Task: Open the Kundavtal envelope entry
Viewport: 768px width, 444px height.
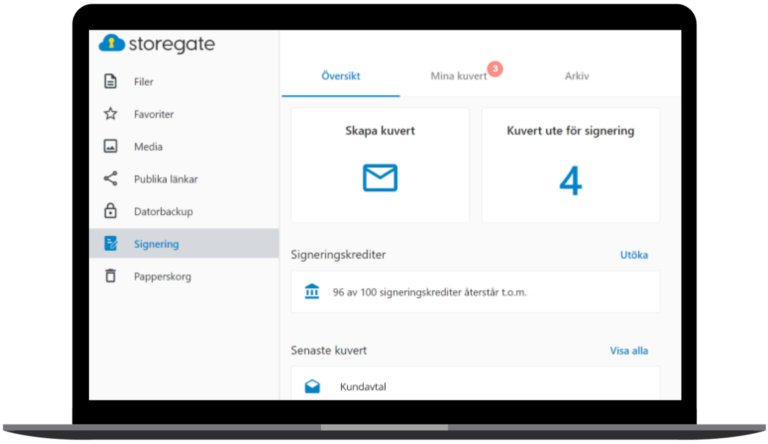Action: [363, 386]
